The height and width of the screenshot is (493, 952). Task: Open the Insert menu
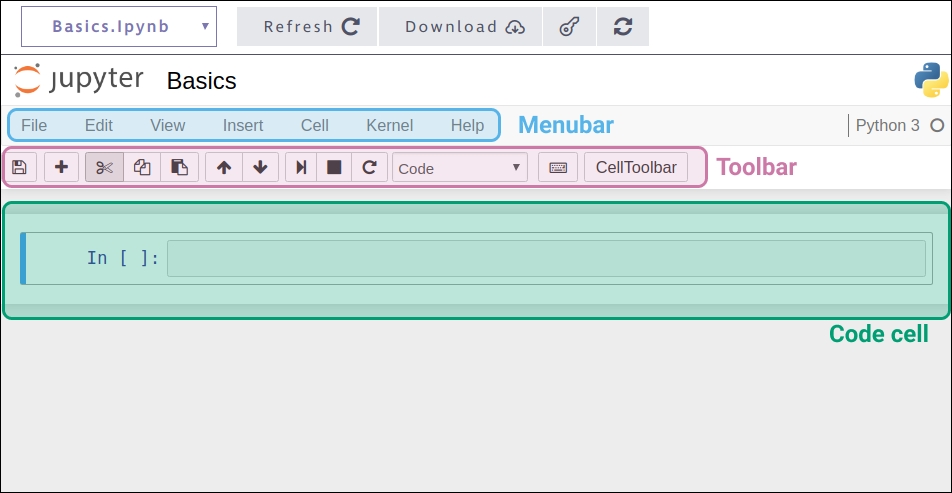tap(243, 125)
